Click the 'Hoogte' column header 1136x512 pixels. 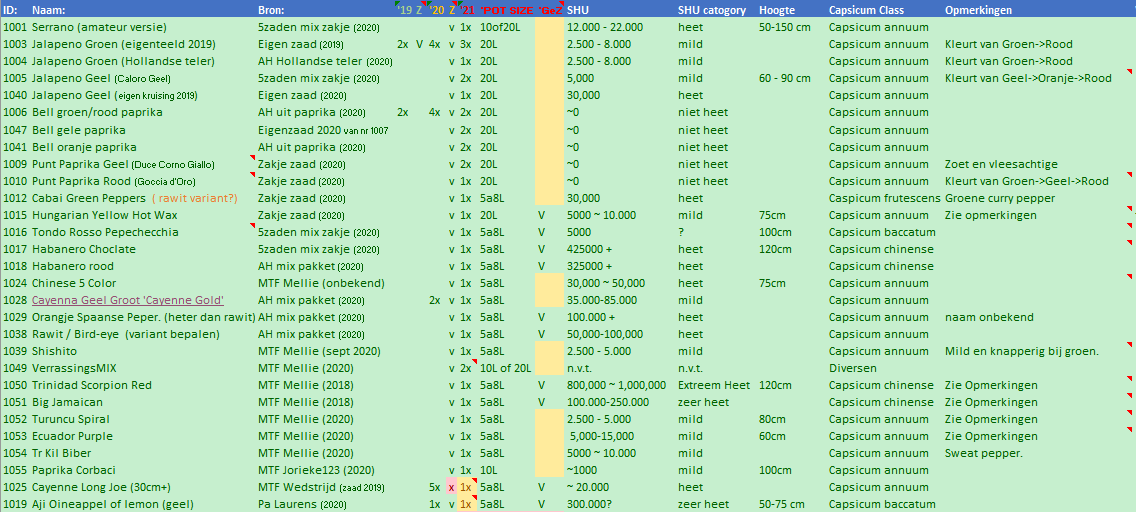[777, 10]
